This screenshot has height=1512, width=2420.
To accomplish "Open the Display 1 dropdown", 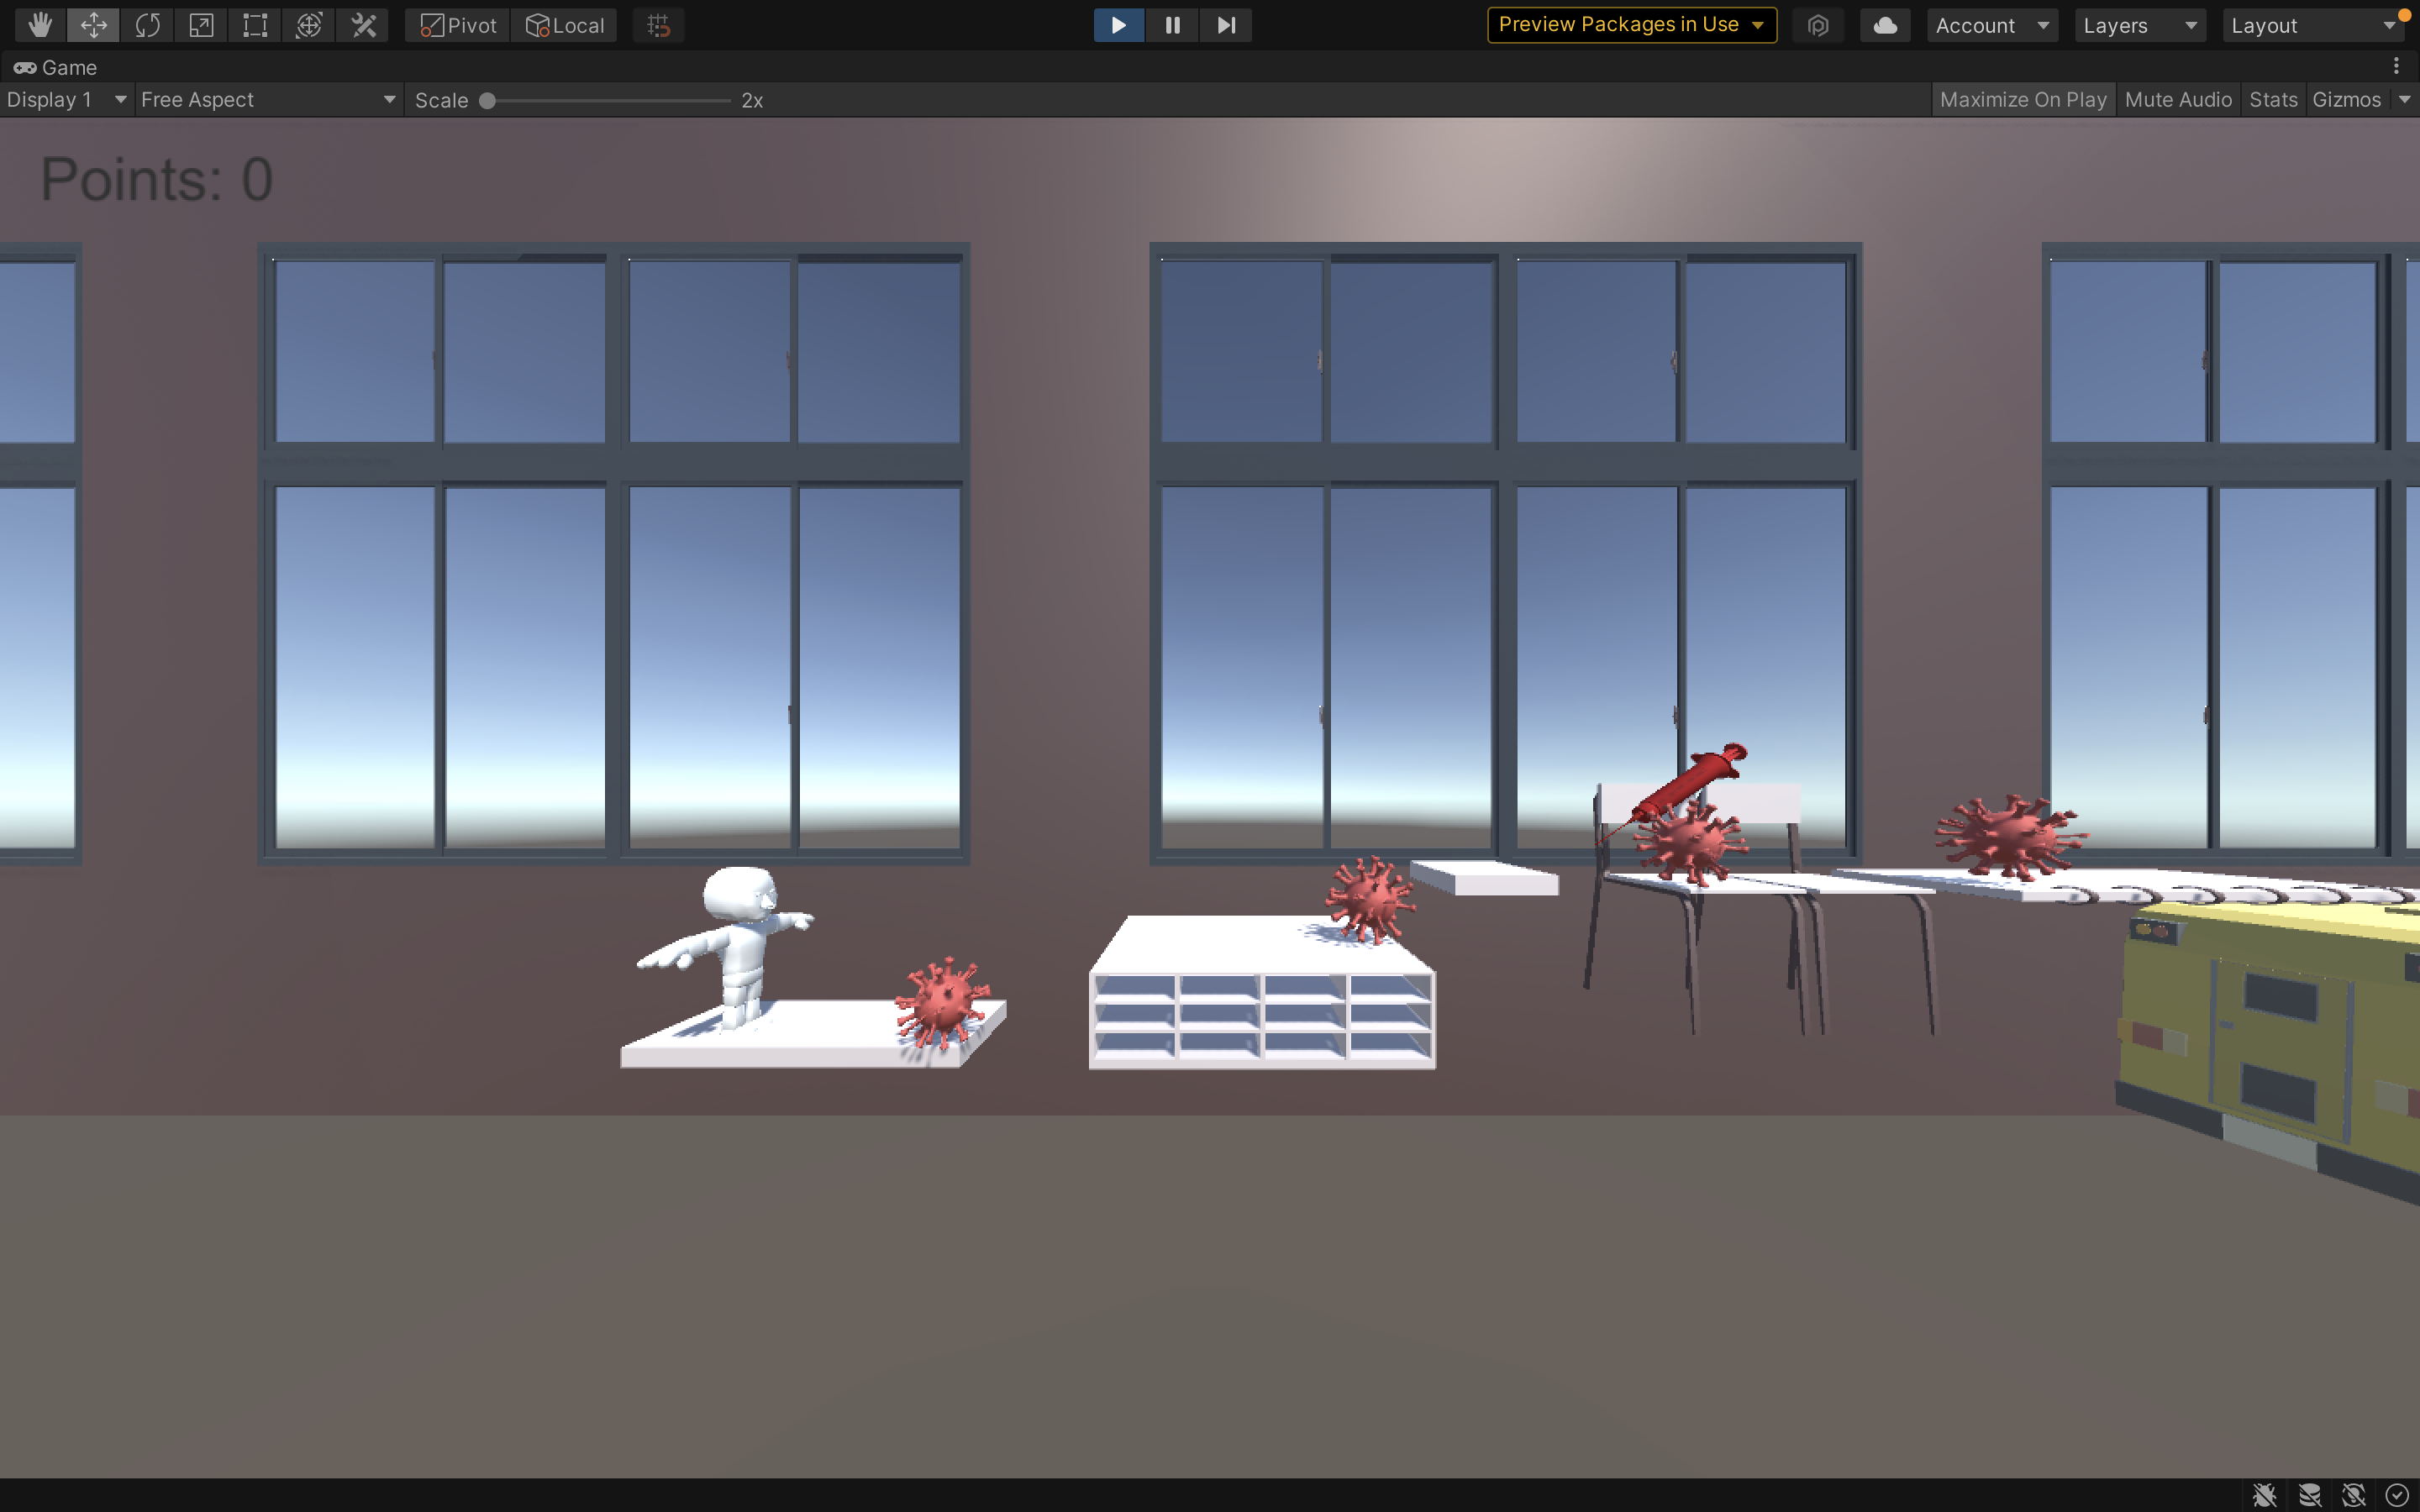I will point(66,100).
